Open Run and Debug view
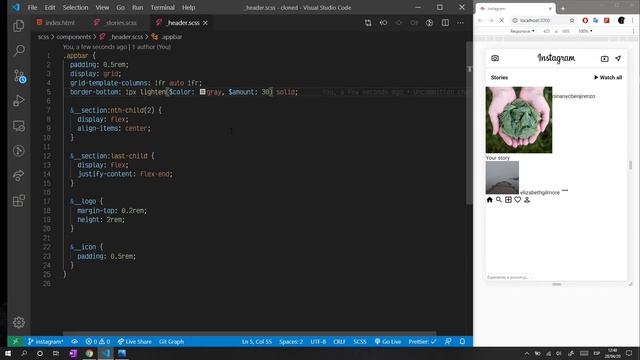 point(19,101)
